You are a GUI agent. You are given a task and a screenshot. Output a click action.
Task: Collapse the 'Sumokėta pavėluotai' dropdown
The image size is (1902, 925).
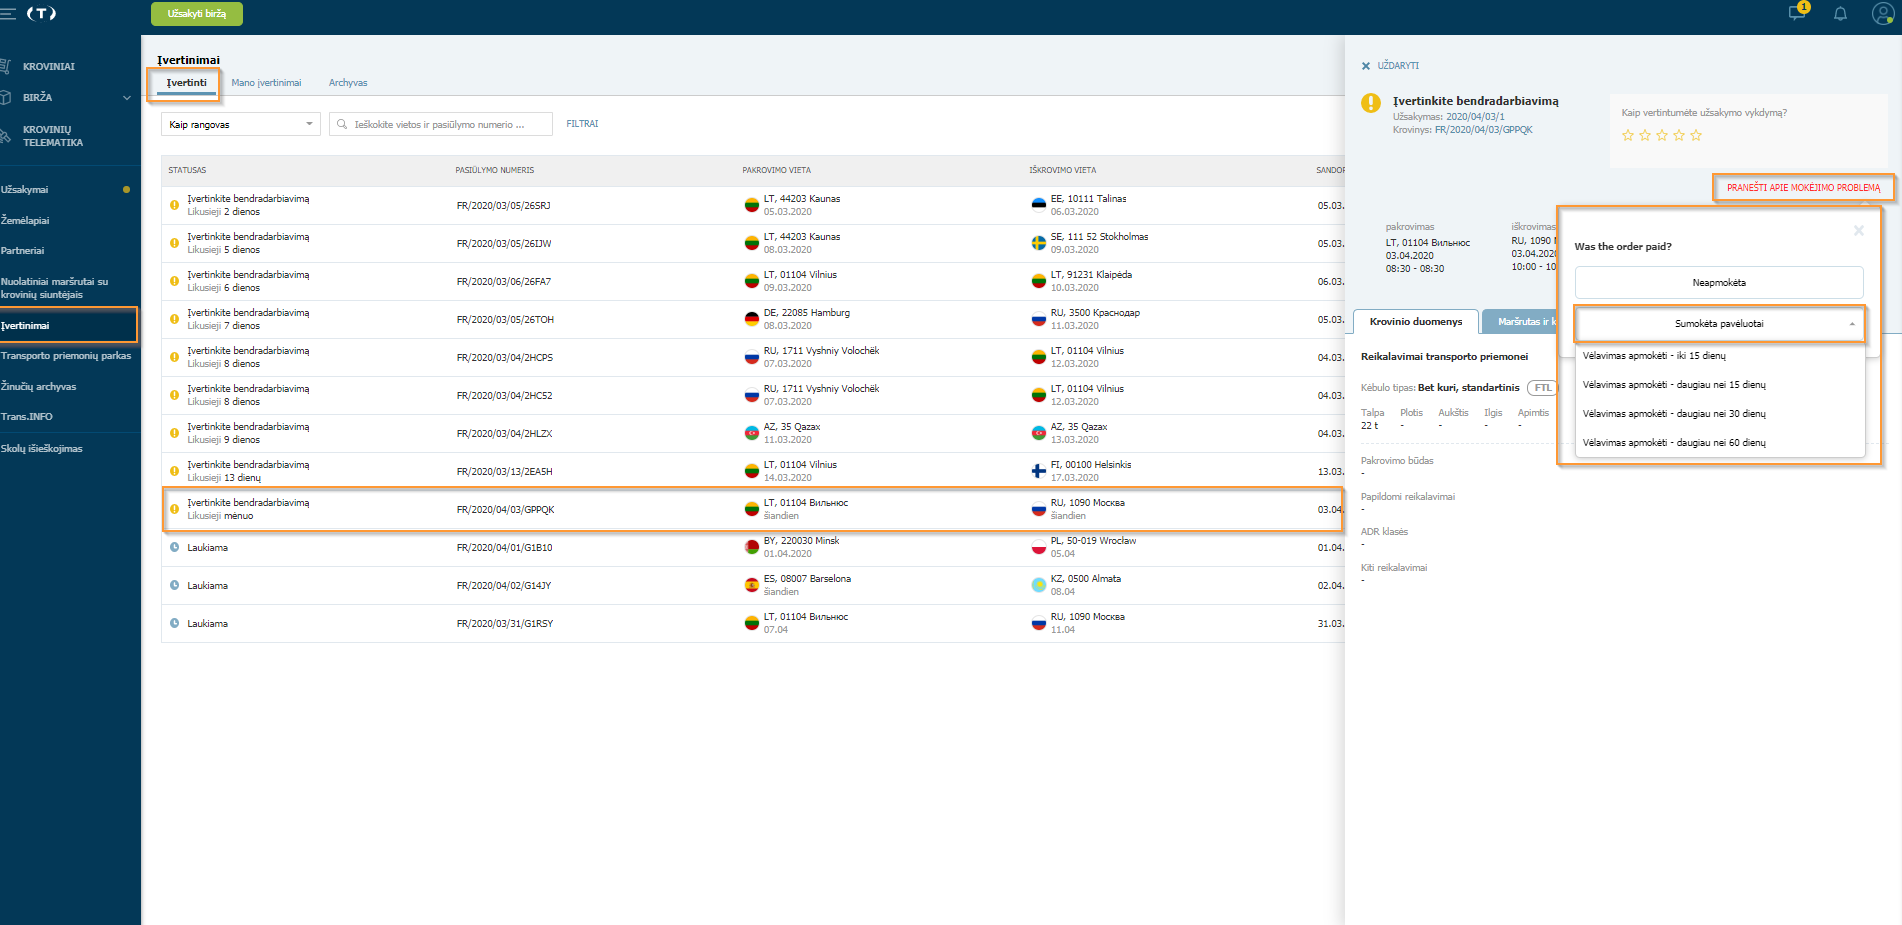(1719, 324)
